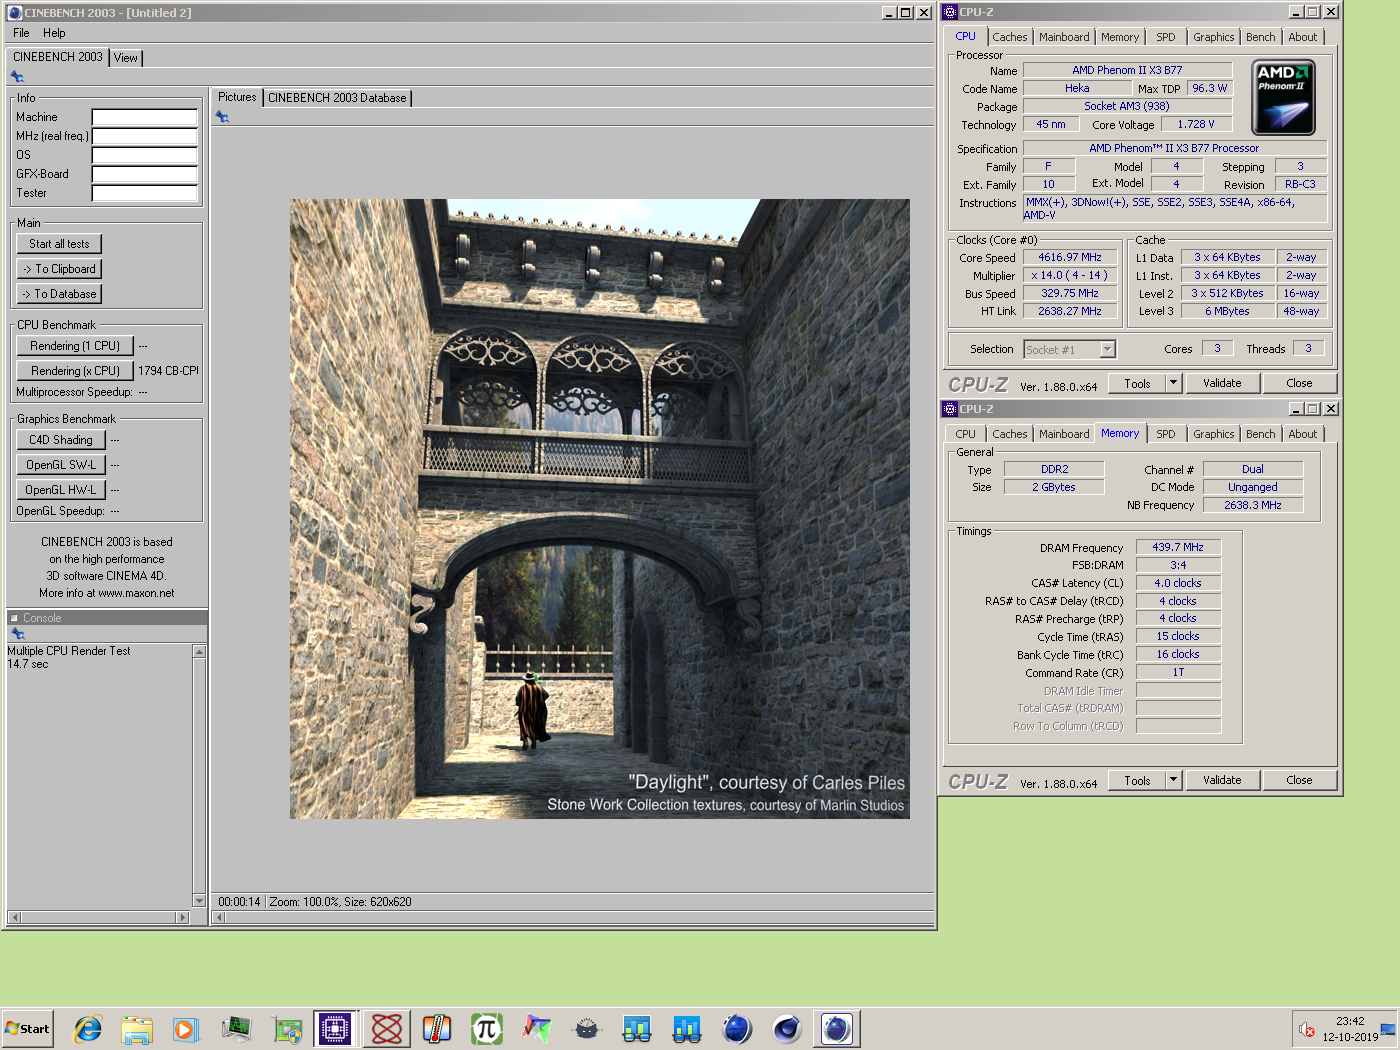Click the pin icon under the CINEBENCH 2003 tab
Screen dimensions: 1400x1050
point(17,77)
